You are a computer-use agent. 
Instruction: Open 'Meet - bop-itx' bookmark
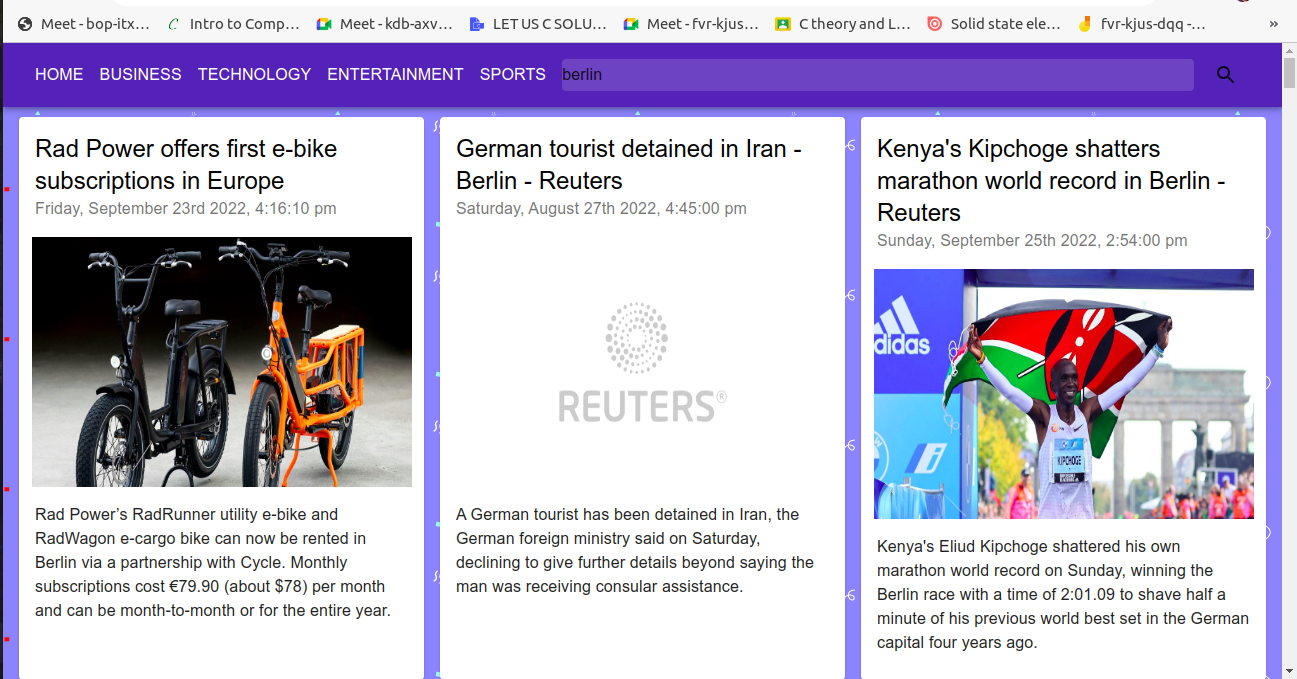(x=85, y=24)
